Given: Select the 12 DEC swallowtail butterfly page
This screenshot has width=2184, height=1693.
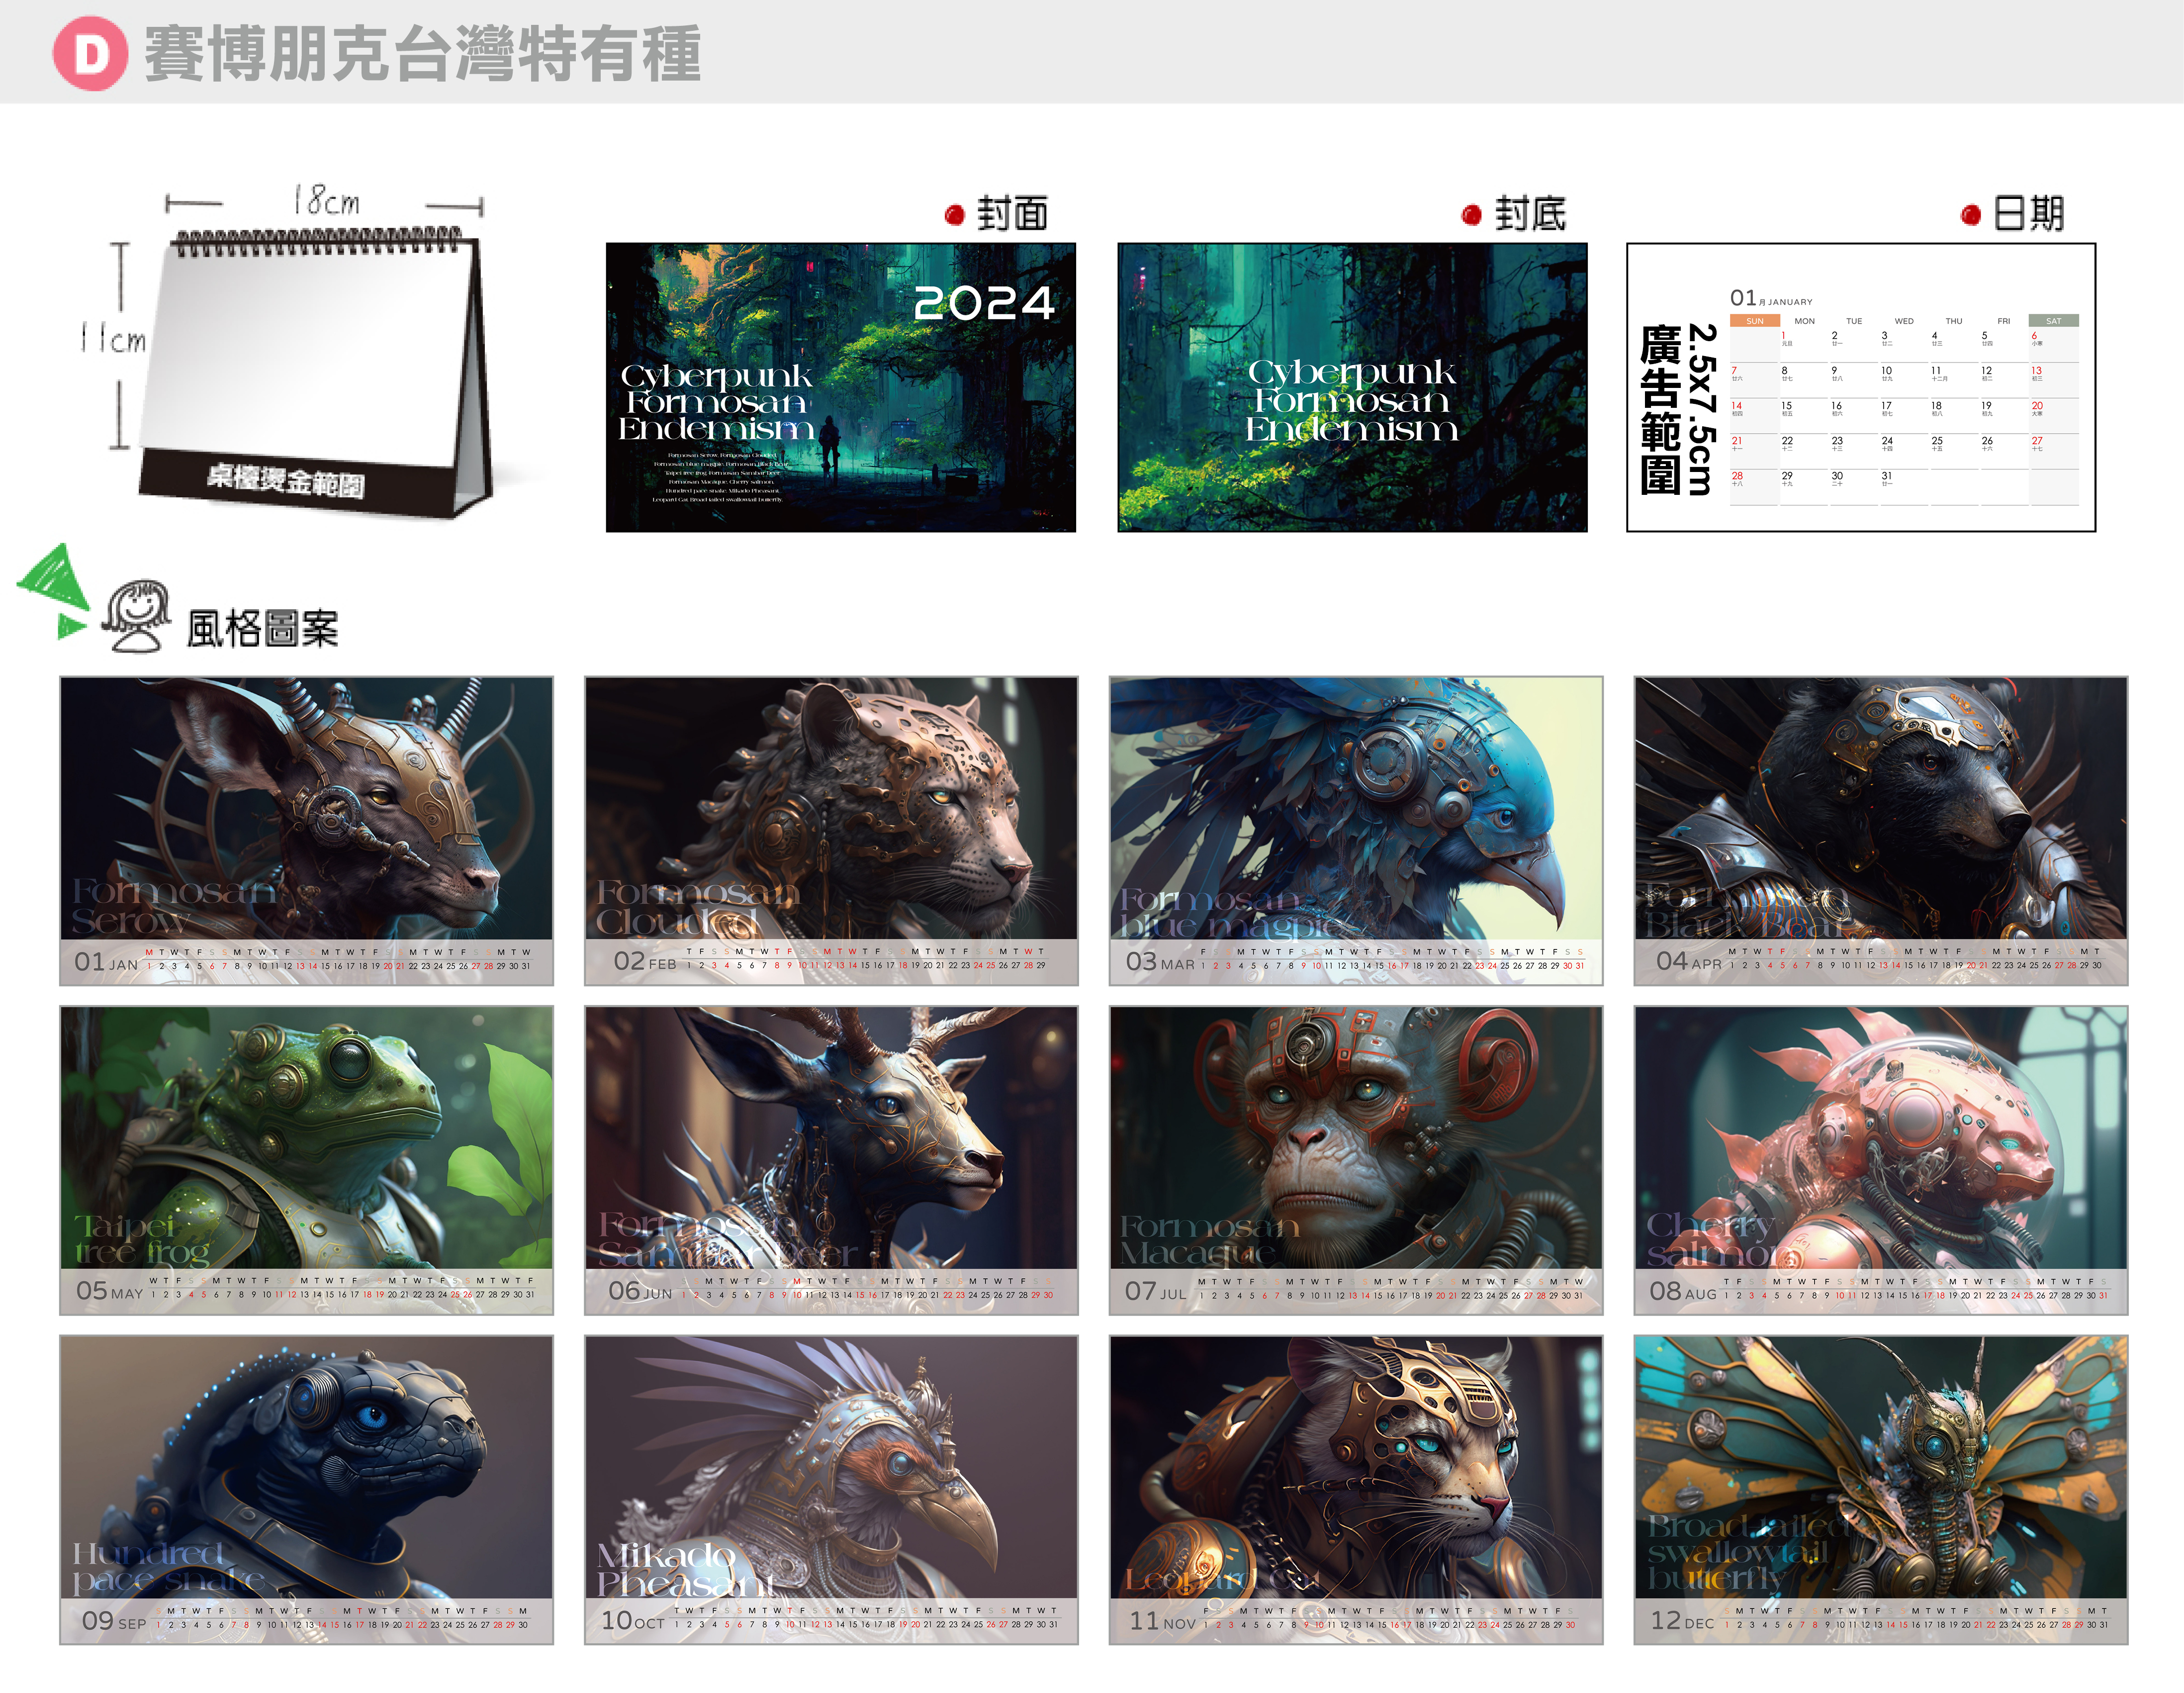Looking at the screenshot, I should click(1880, 1489).
